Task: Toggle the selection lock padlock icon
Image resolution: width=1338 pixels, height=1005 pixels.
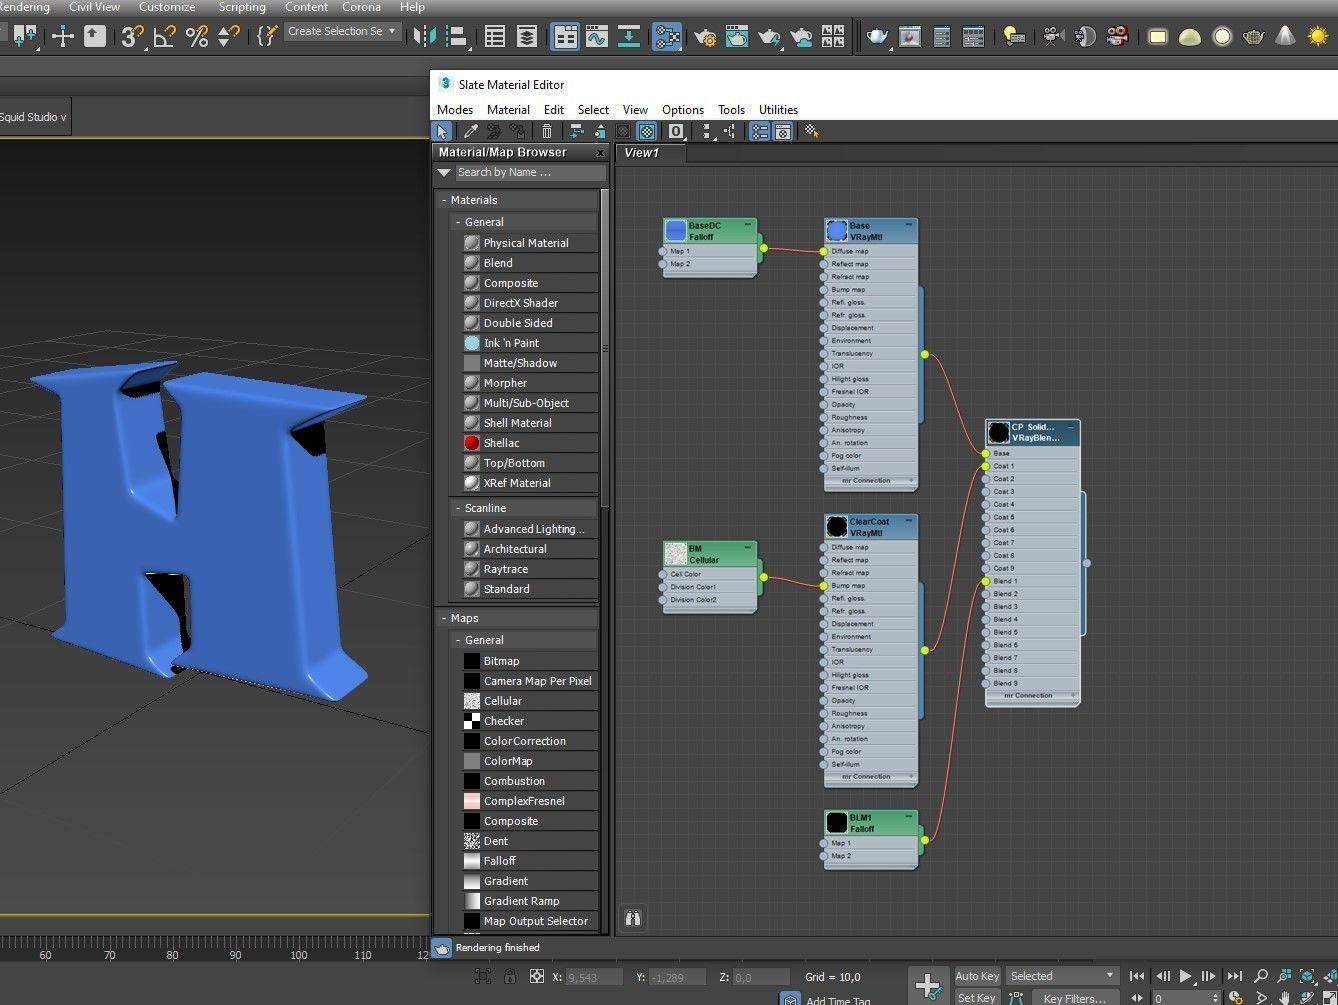Action: tap(510, 976)
